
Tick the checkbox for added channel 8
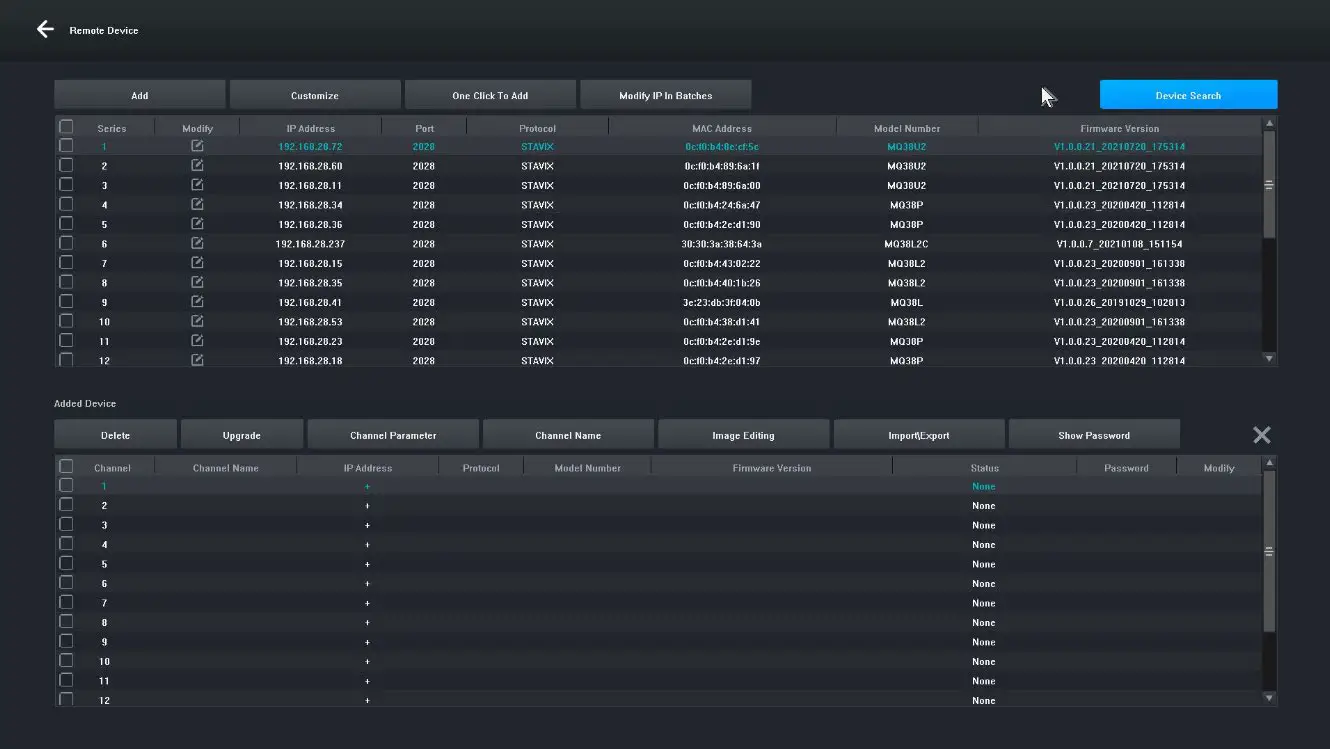(66, 622)
